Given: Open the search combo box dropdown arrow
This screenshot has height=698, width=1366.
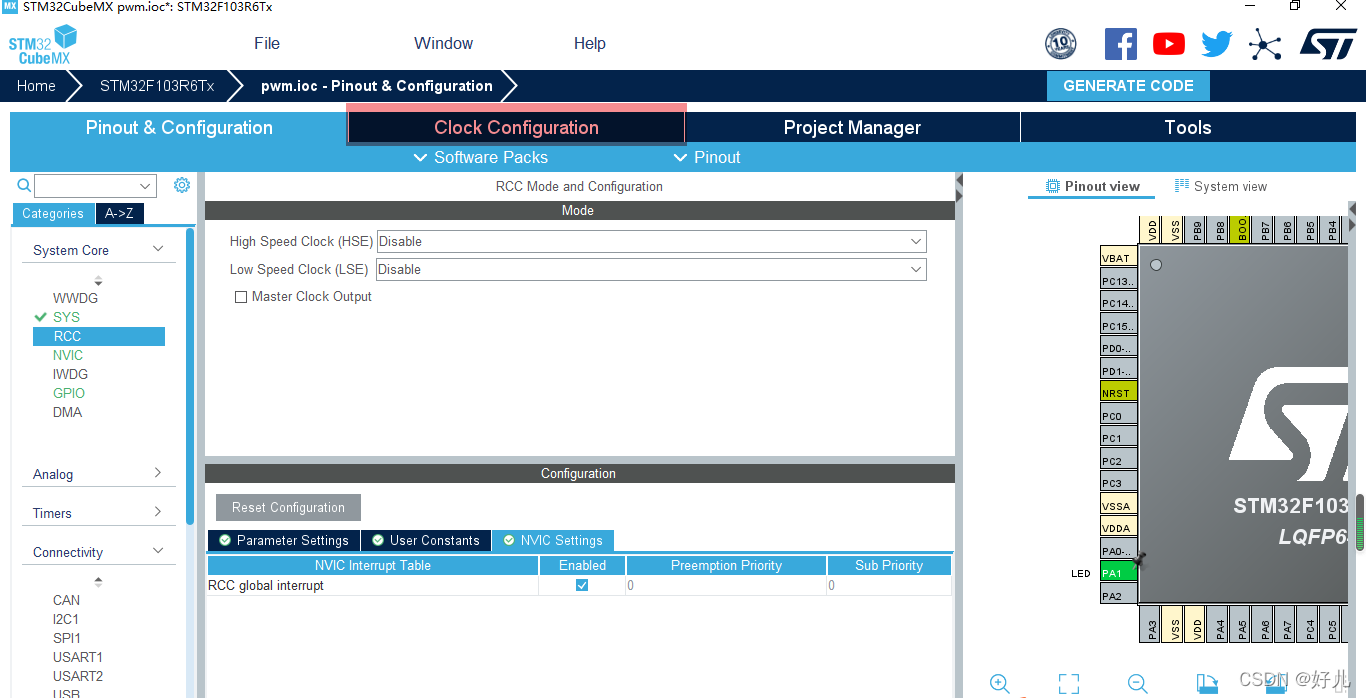Looking at the screenshot, I should point(146,186).
